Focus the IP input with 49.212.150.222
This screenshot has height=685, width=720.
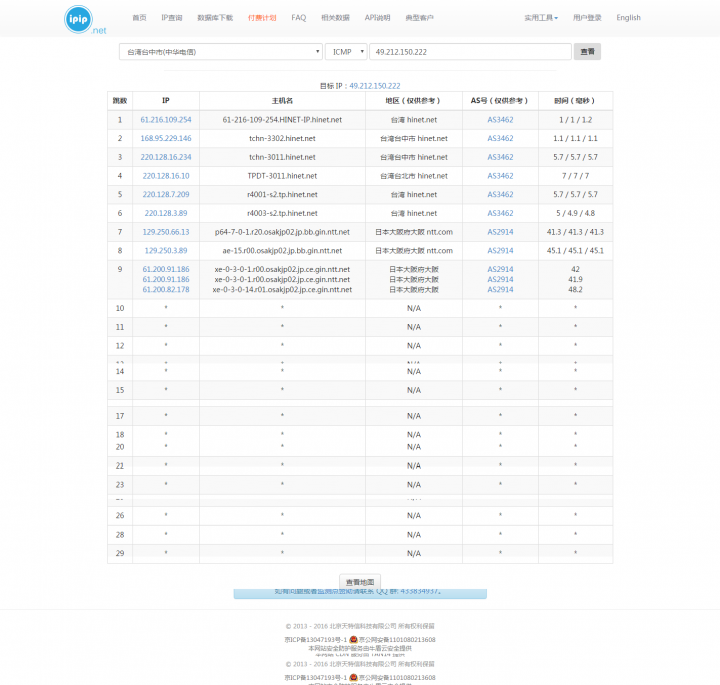coord(470,52)
